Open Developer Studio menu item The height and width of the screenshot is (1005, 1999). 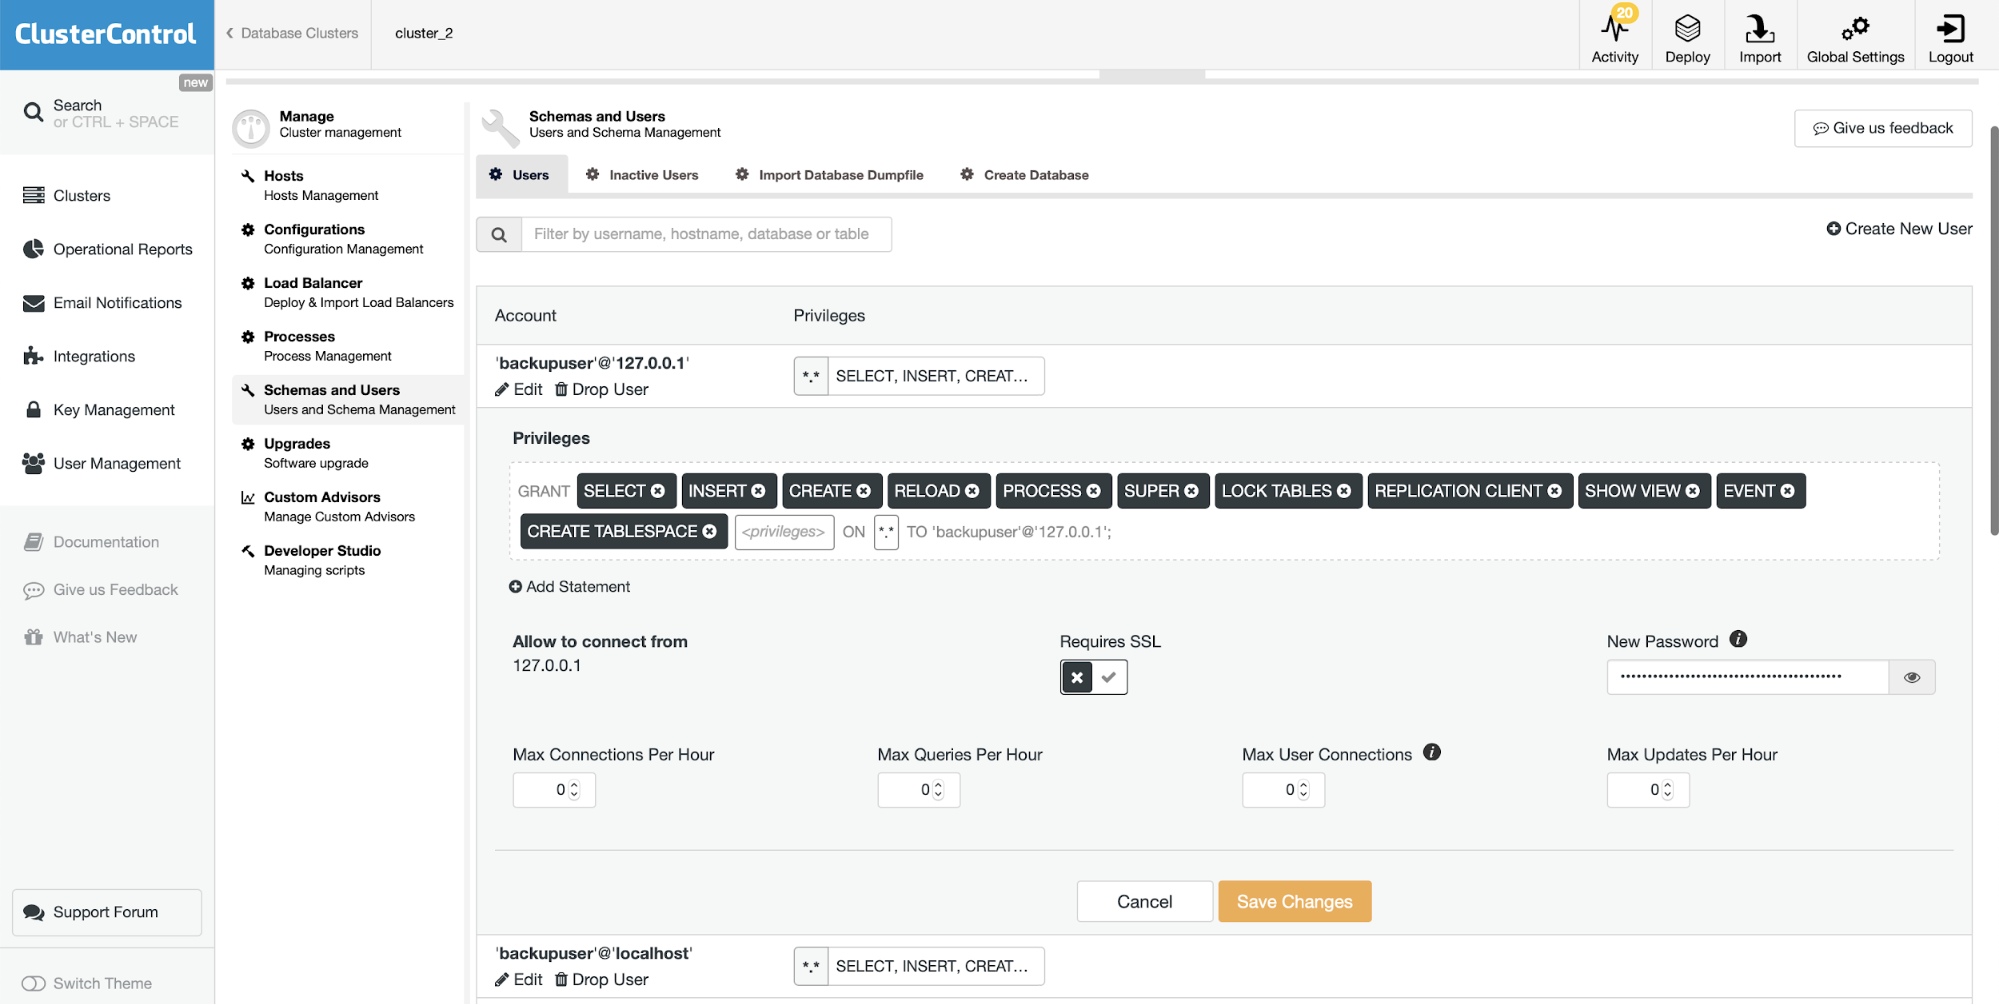point(348,560)
